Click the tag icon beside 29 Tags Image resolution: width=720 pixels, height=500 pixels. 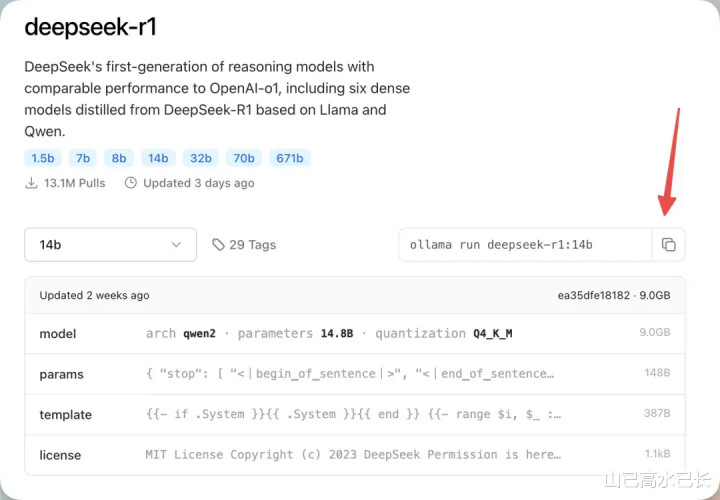pos(218,245)
